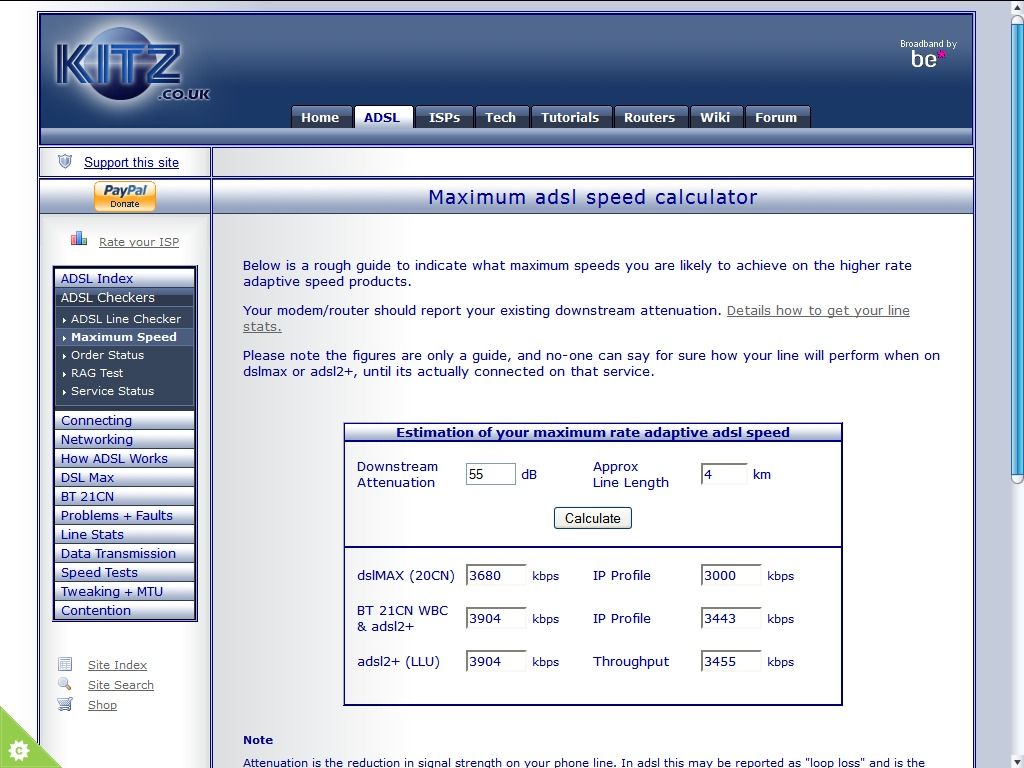
Task: Click the PayPal Donate button
Action: (x=125, y=196)
